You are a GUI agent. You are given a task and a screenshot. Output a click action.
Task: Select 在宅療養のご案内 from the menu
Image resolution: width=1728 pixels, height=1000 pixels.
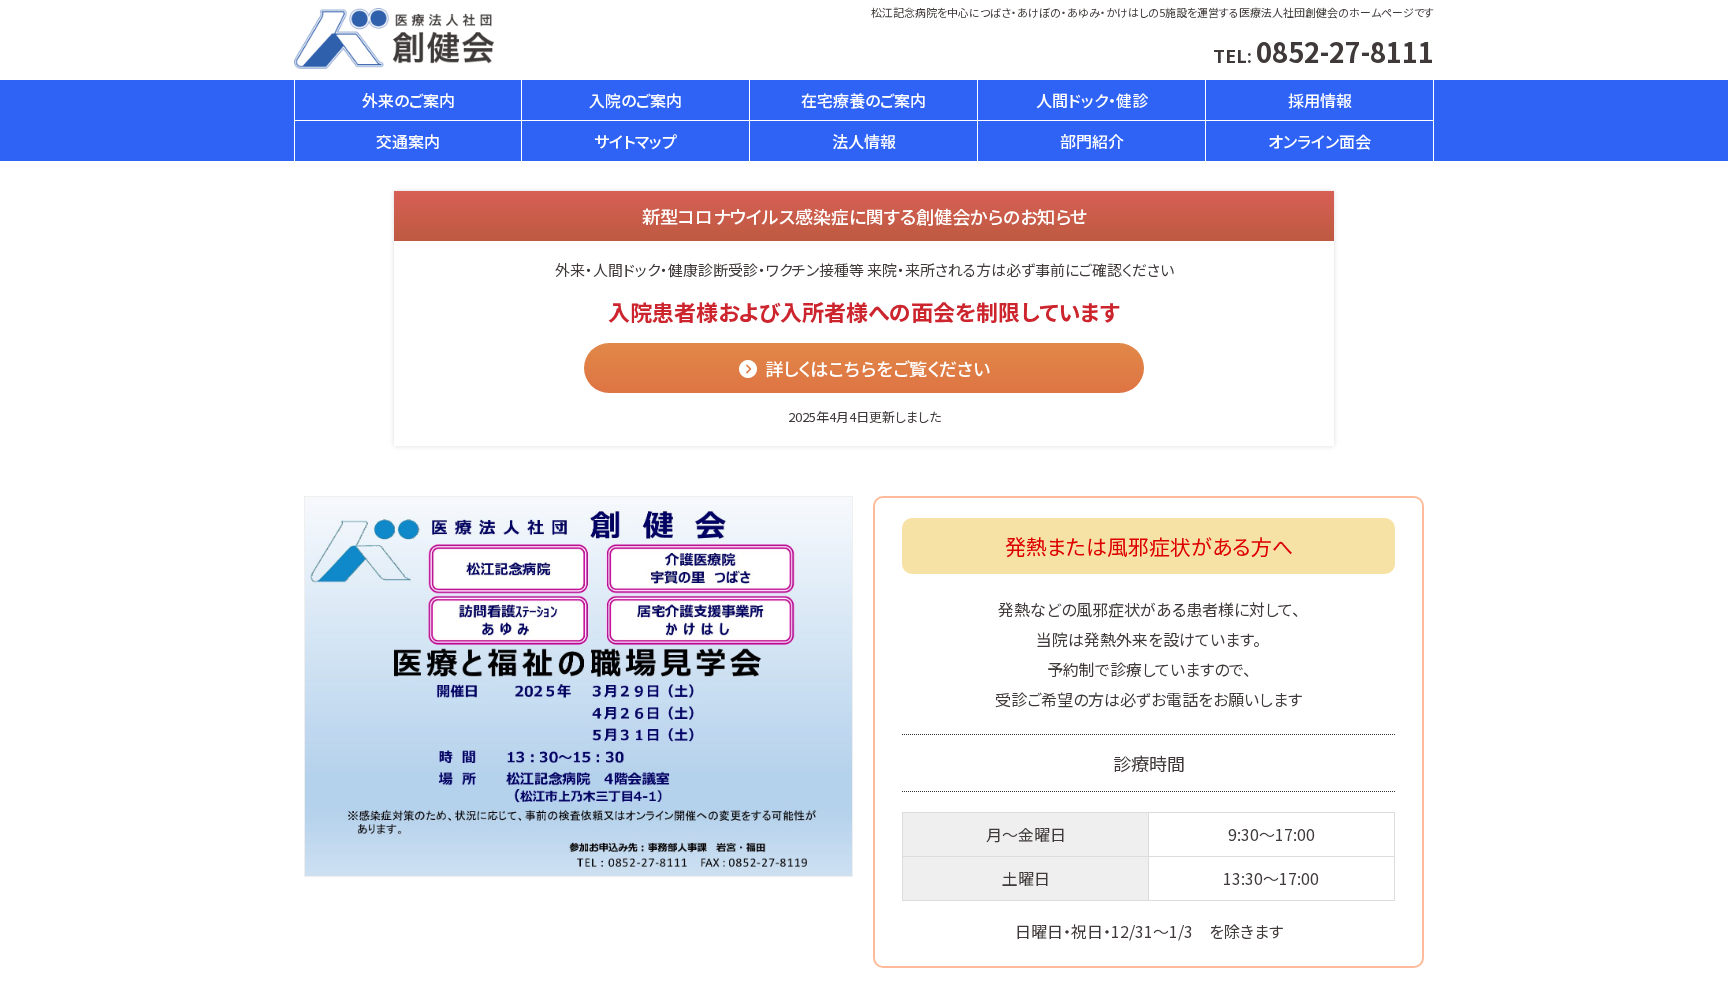coord(862,100)
